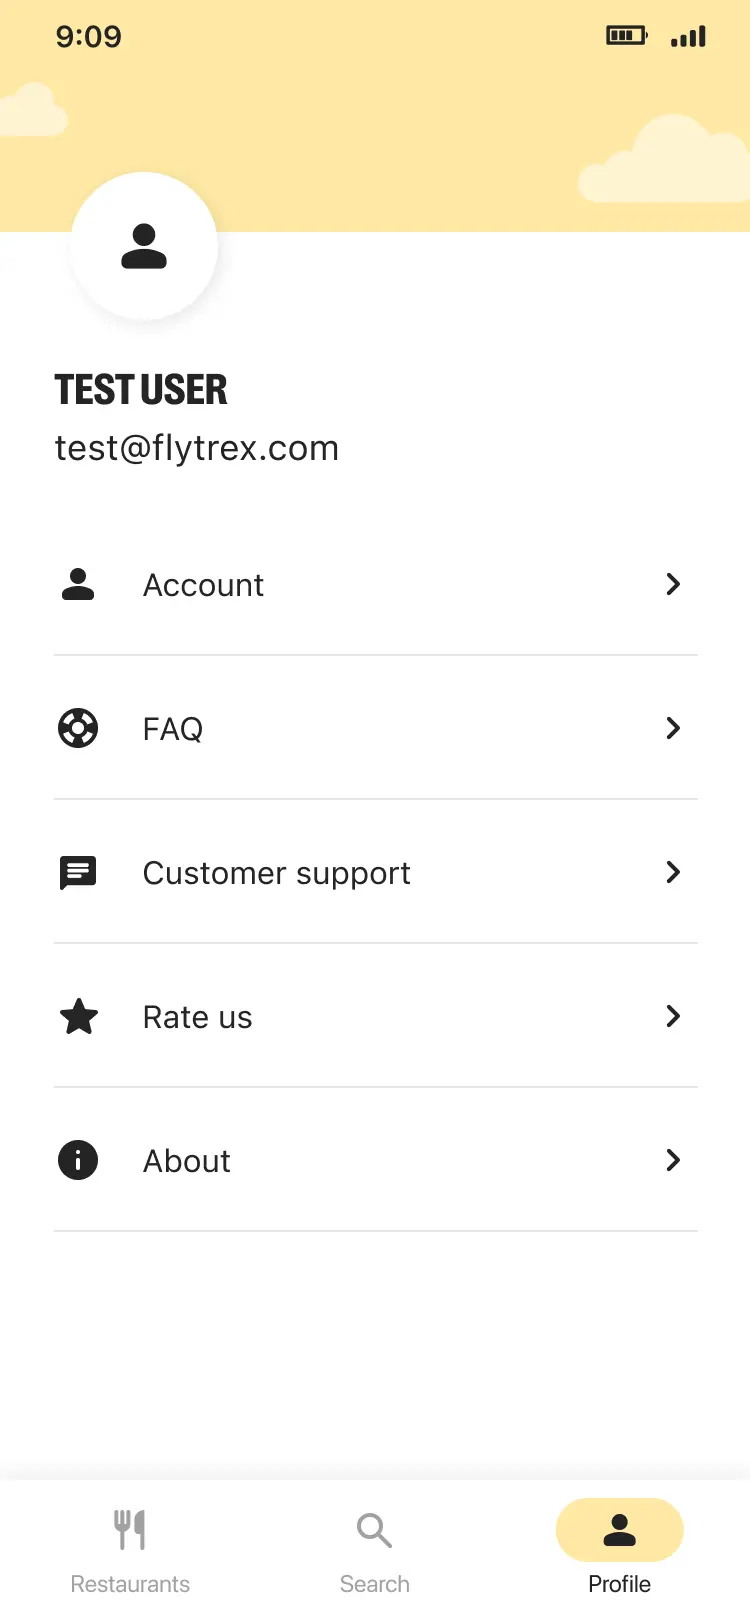Switch to the Profile tab
Image resolution: width=750 pixels, height=1624 pixels.
619,1545
